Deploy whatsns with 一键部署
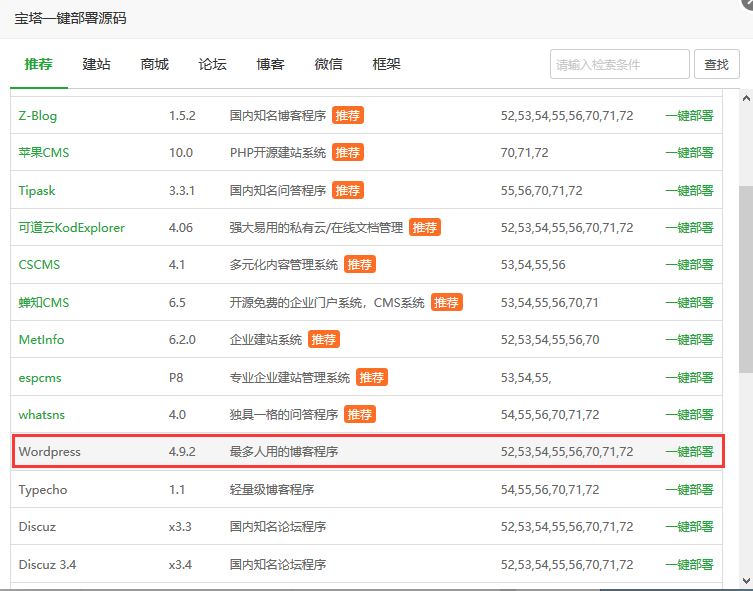This screenshot has height=591, width=753. click(x=689, y=415)
